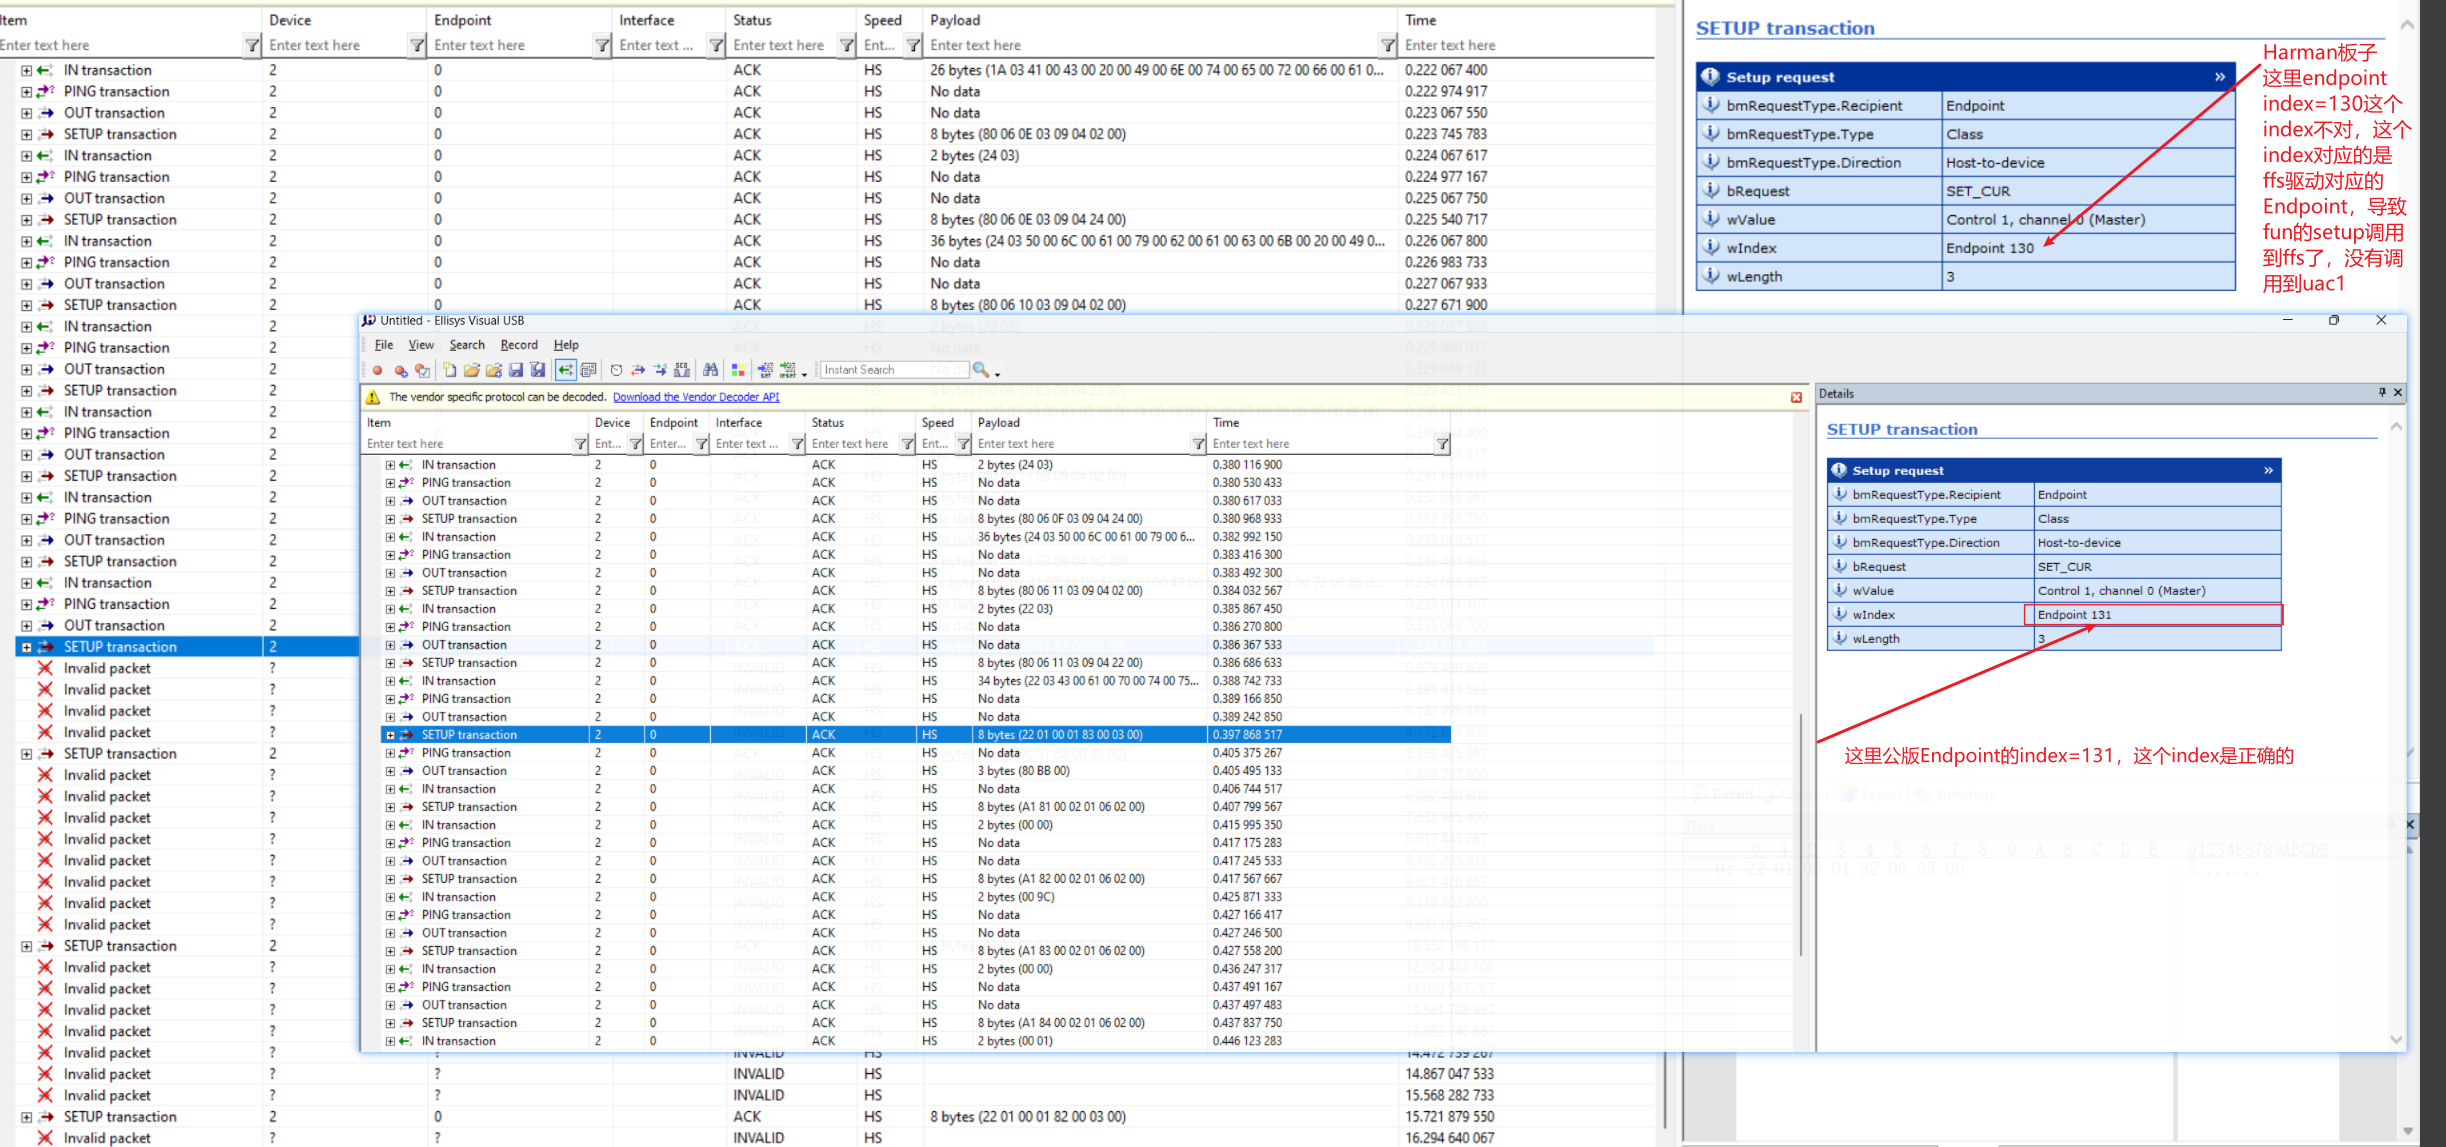Toggle the details pane toolbar button
The height and width of the screenshot is (1147, 2446).
588,370
